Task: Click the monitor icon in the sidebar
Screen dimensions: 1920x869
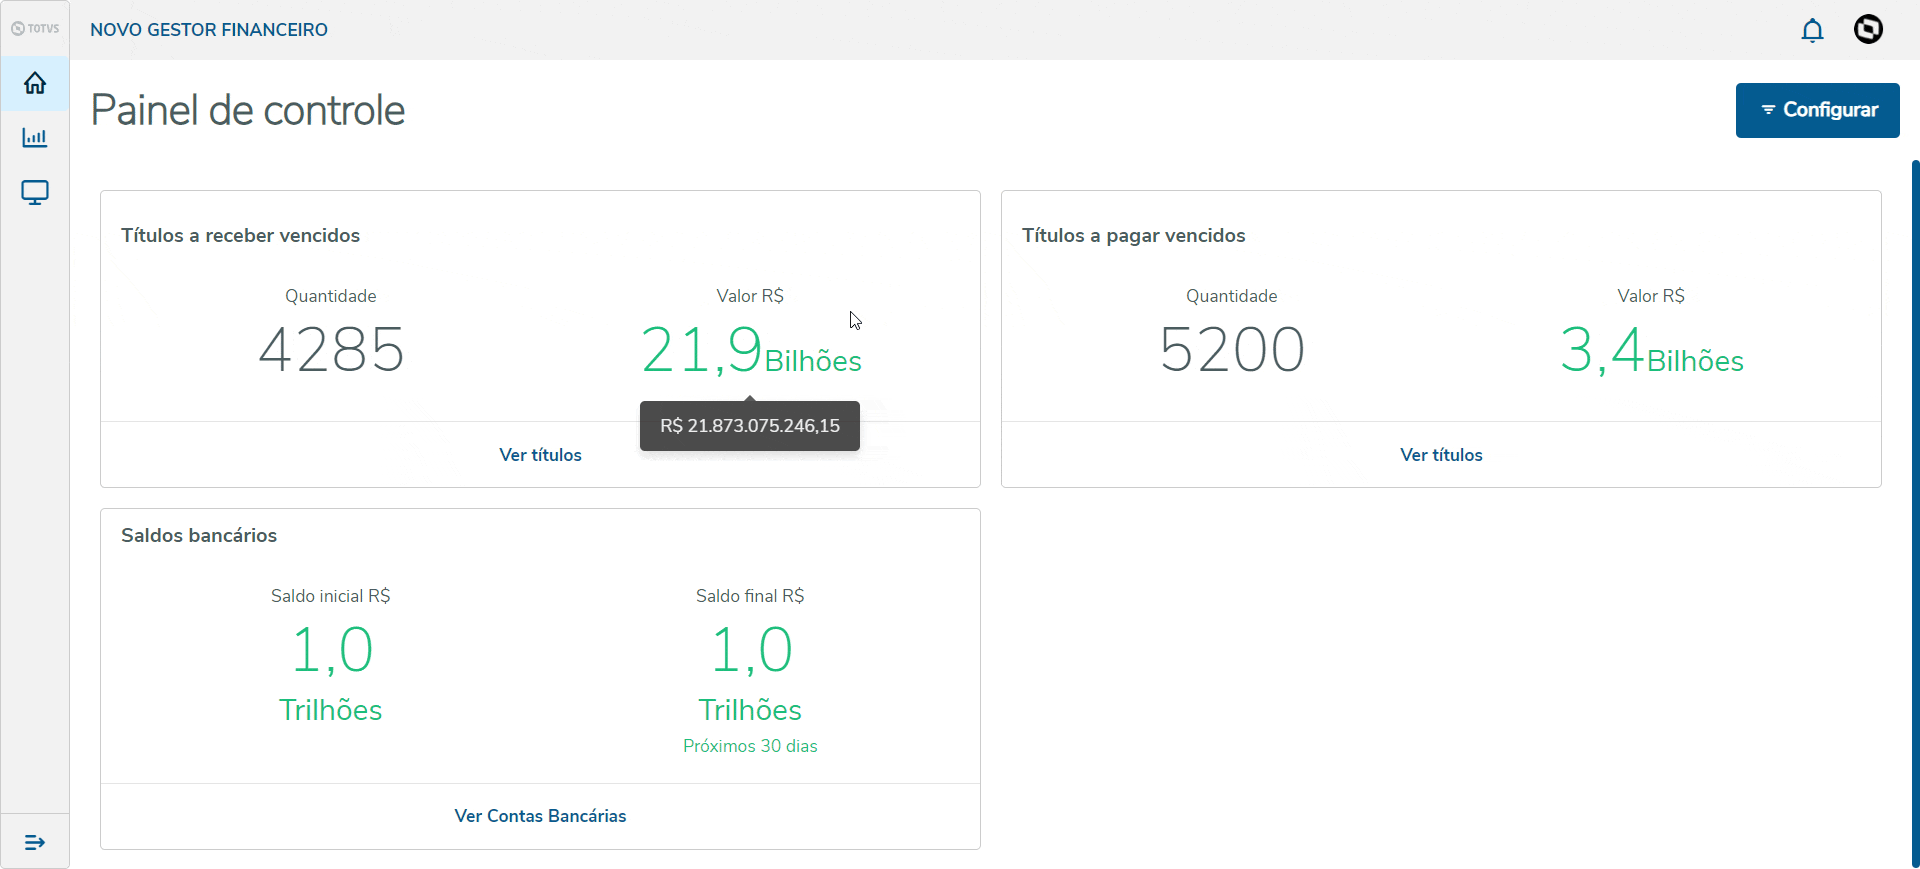Action: coord(35,192)
